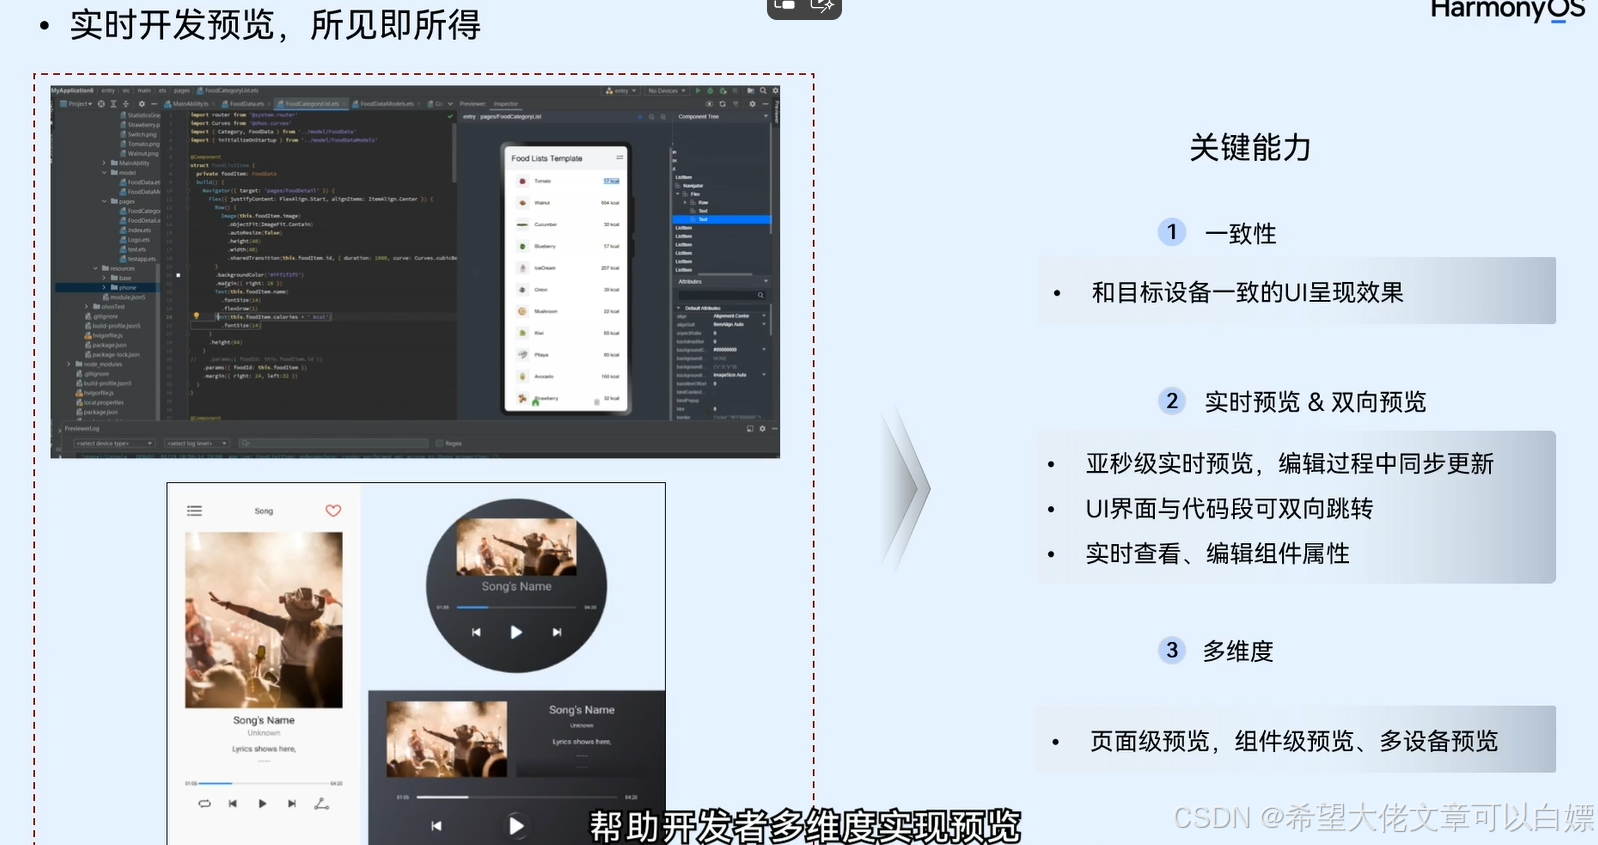Skip to previous track in phone player

(x=232, y=803)
